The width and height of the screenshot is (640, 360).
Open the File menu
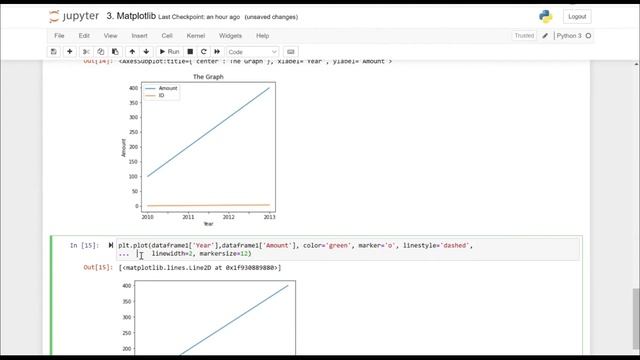(59, 36)
